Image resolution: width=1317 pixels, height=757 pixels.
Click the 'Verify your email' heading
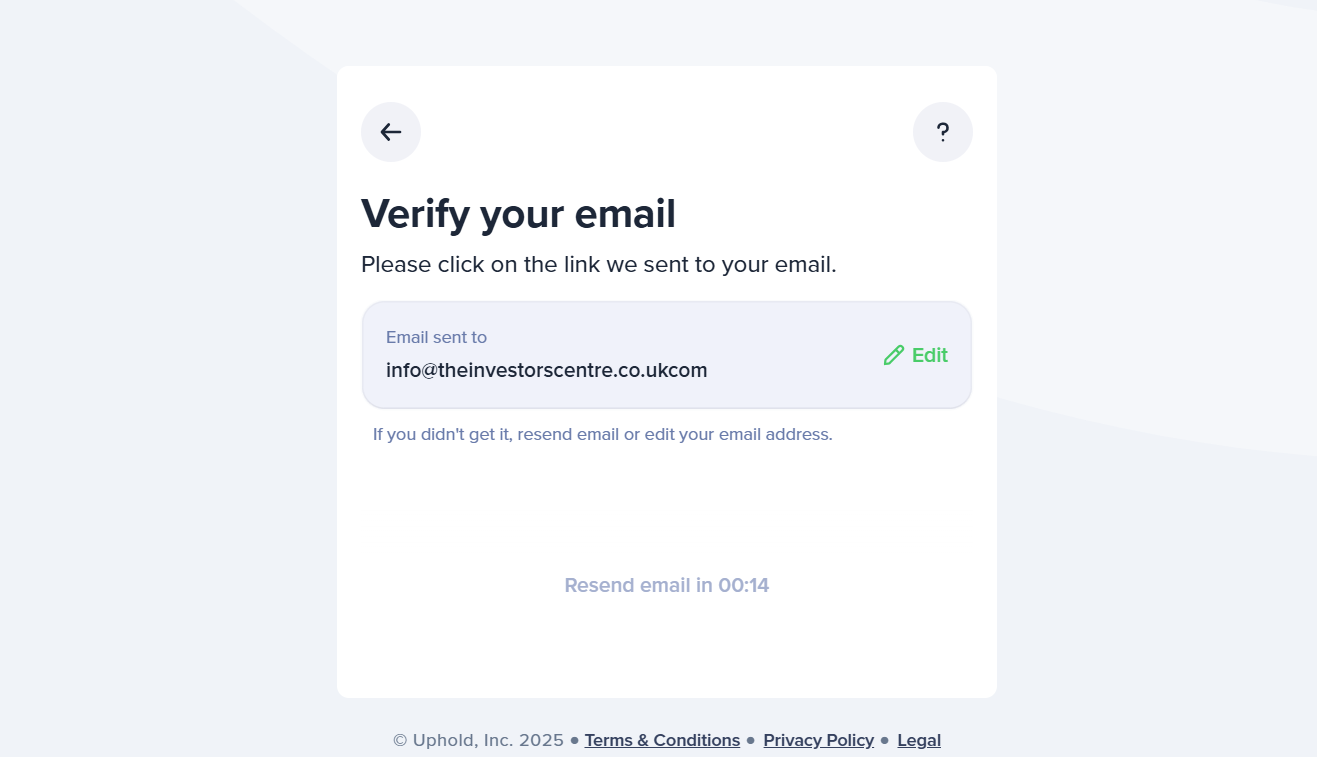518,214
